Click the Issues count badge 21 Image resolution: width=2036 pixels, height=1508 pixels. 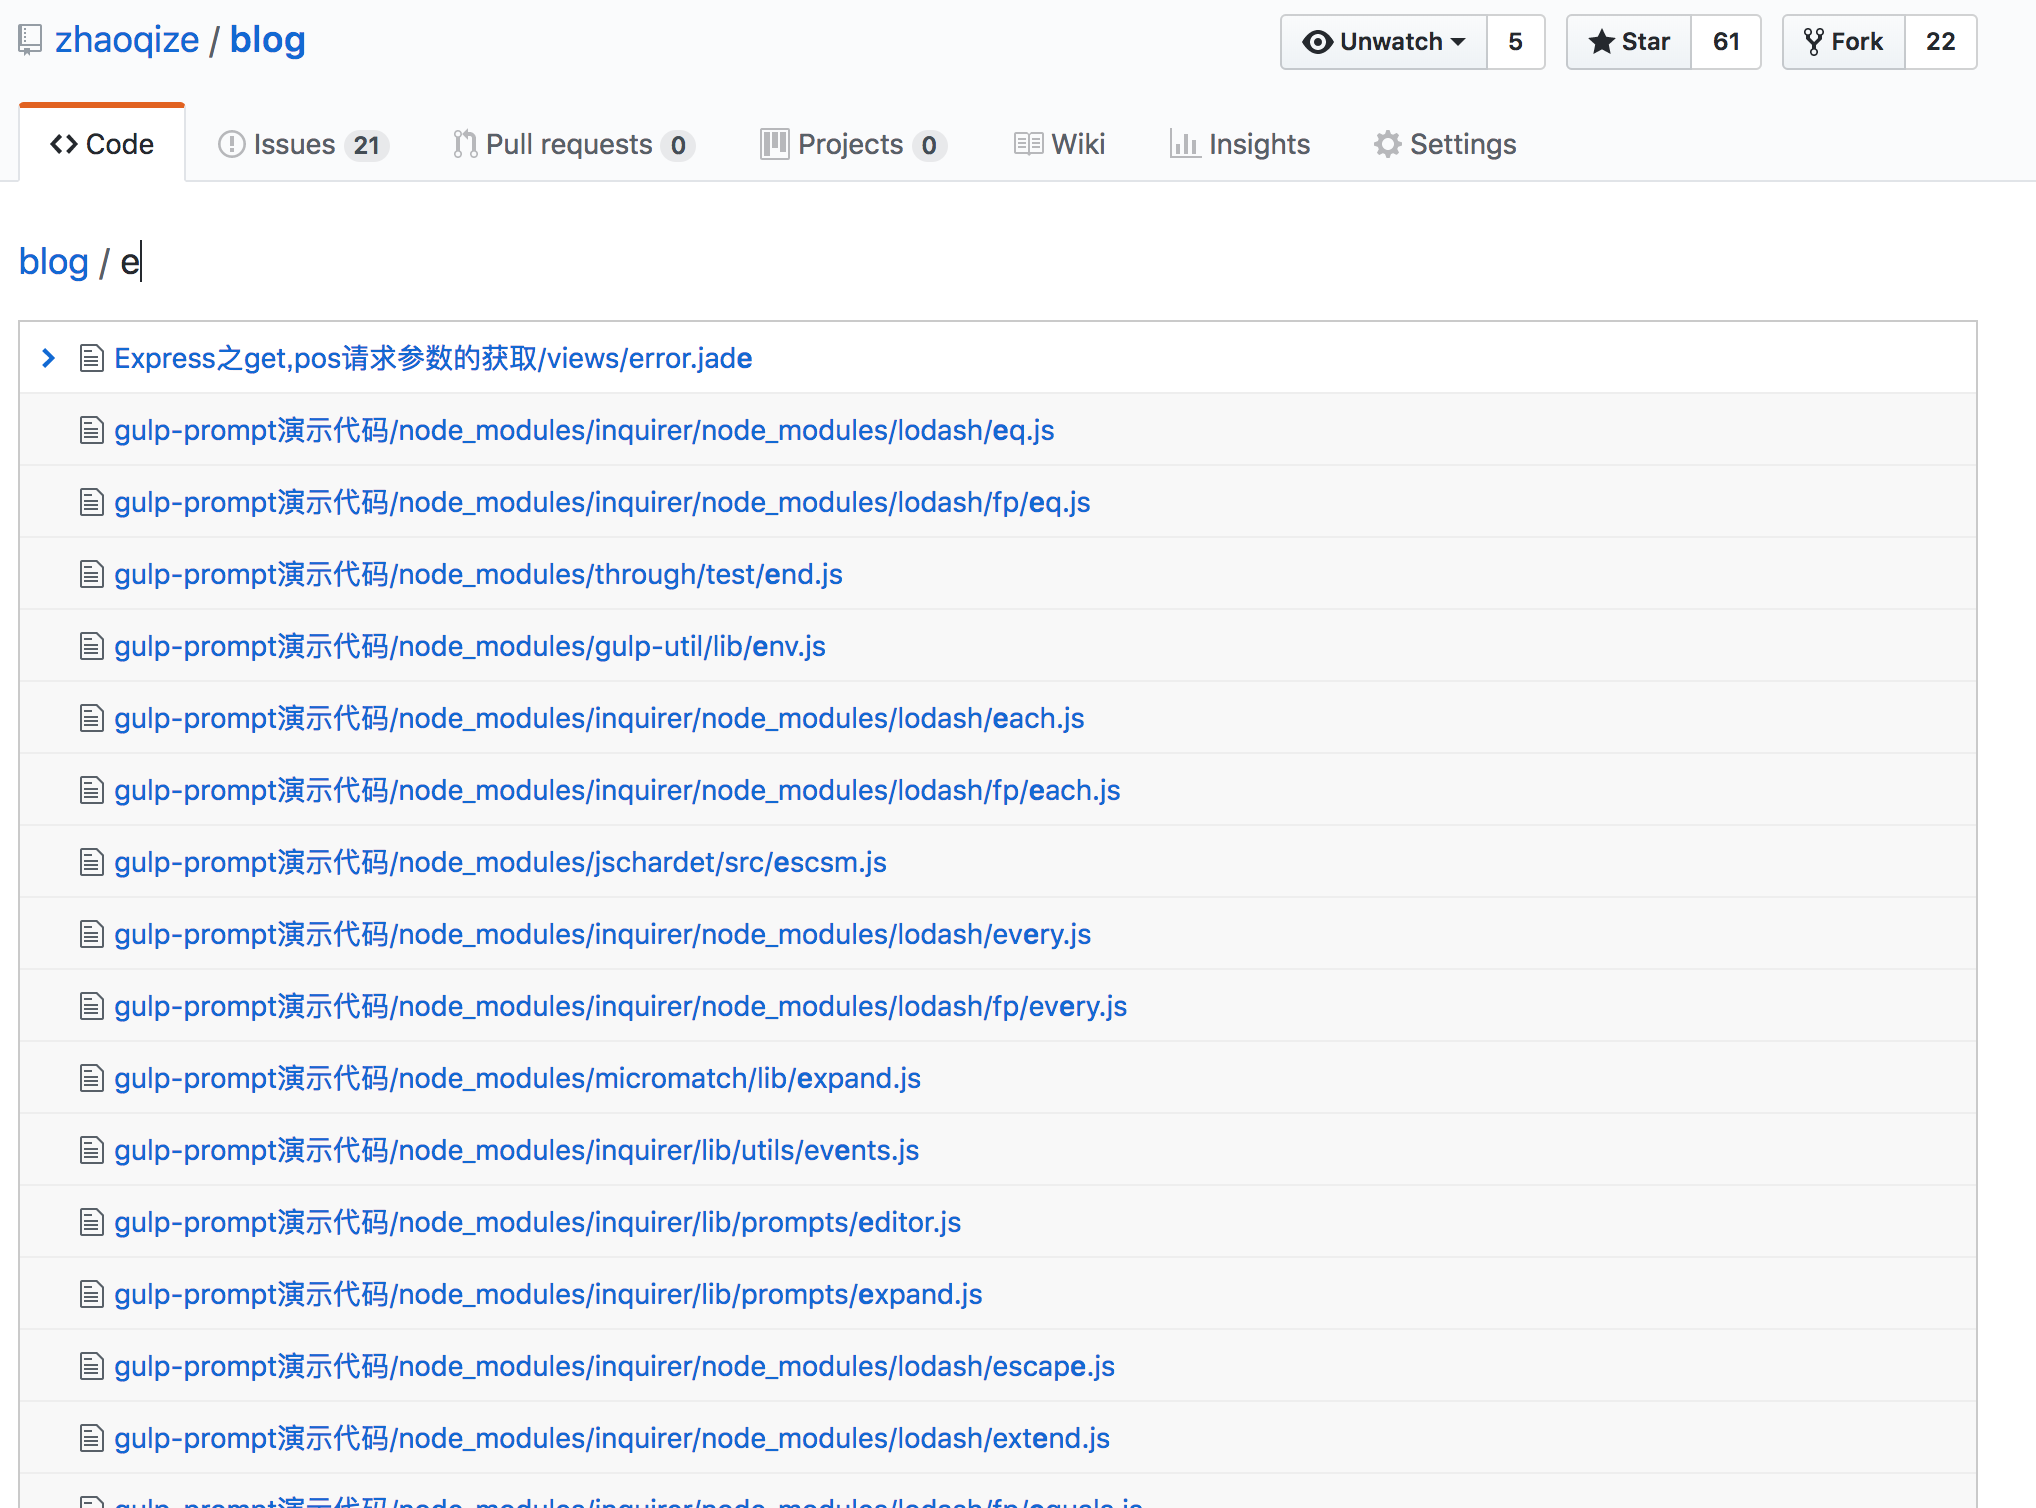(367, 145)
